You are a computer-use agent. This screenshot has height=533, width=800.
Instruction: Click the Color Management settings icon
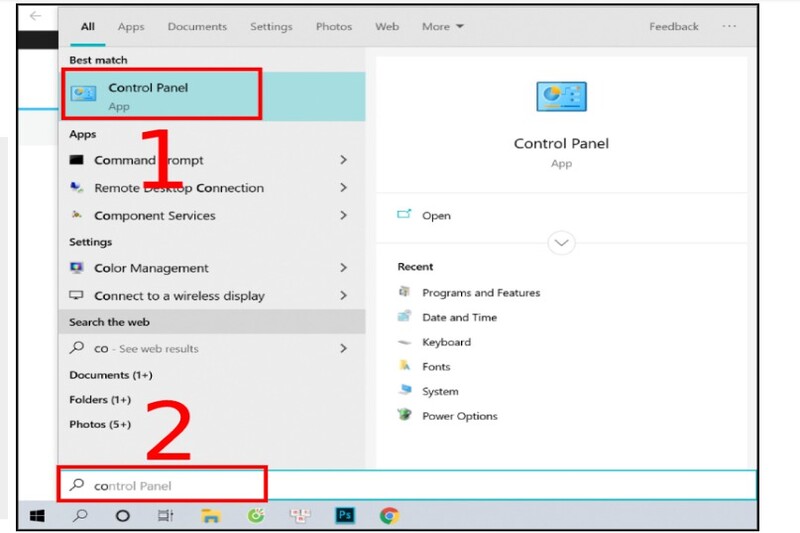click(77, 267)
